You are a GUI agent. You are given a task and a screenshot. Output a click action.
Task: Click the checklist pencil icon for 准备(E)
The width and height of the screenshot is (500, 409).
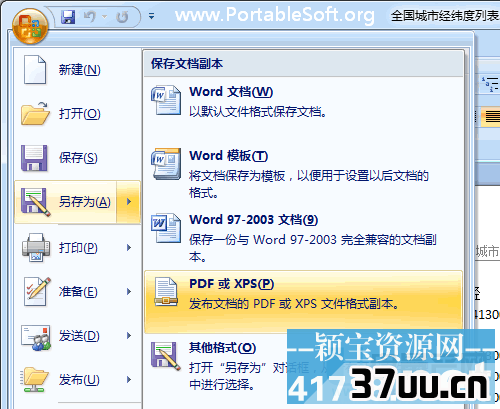tap(37, 291)
